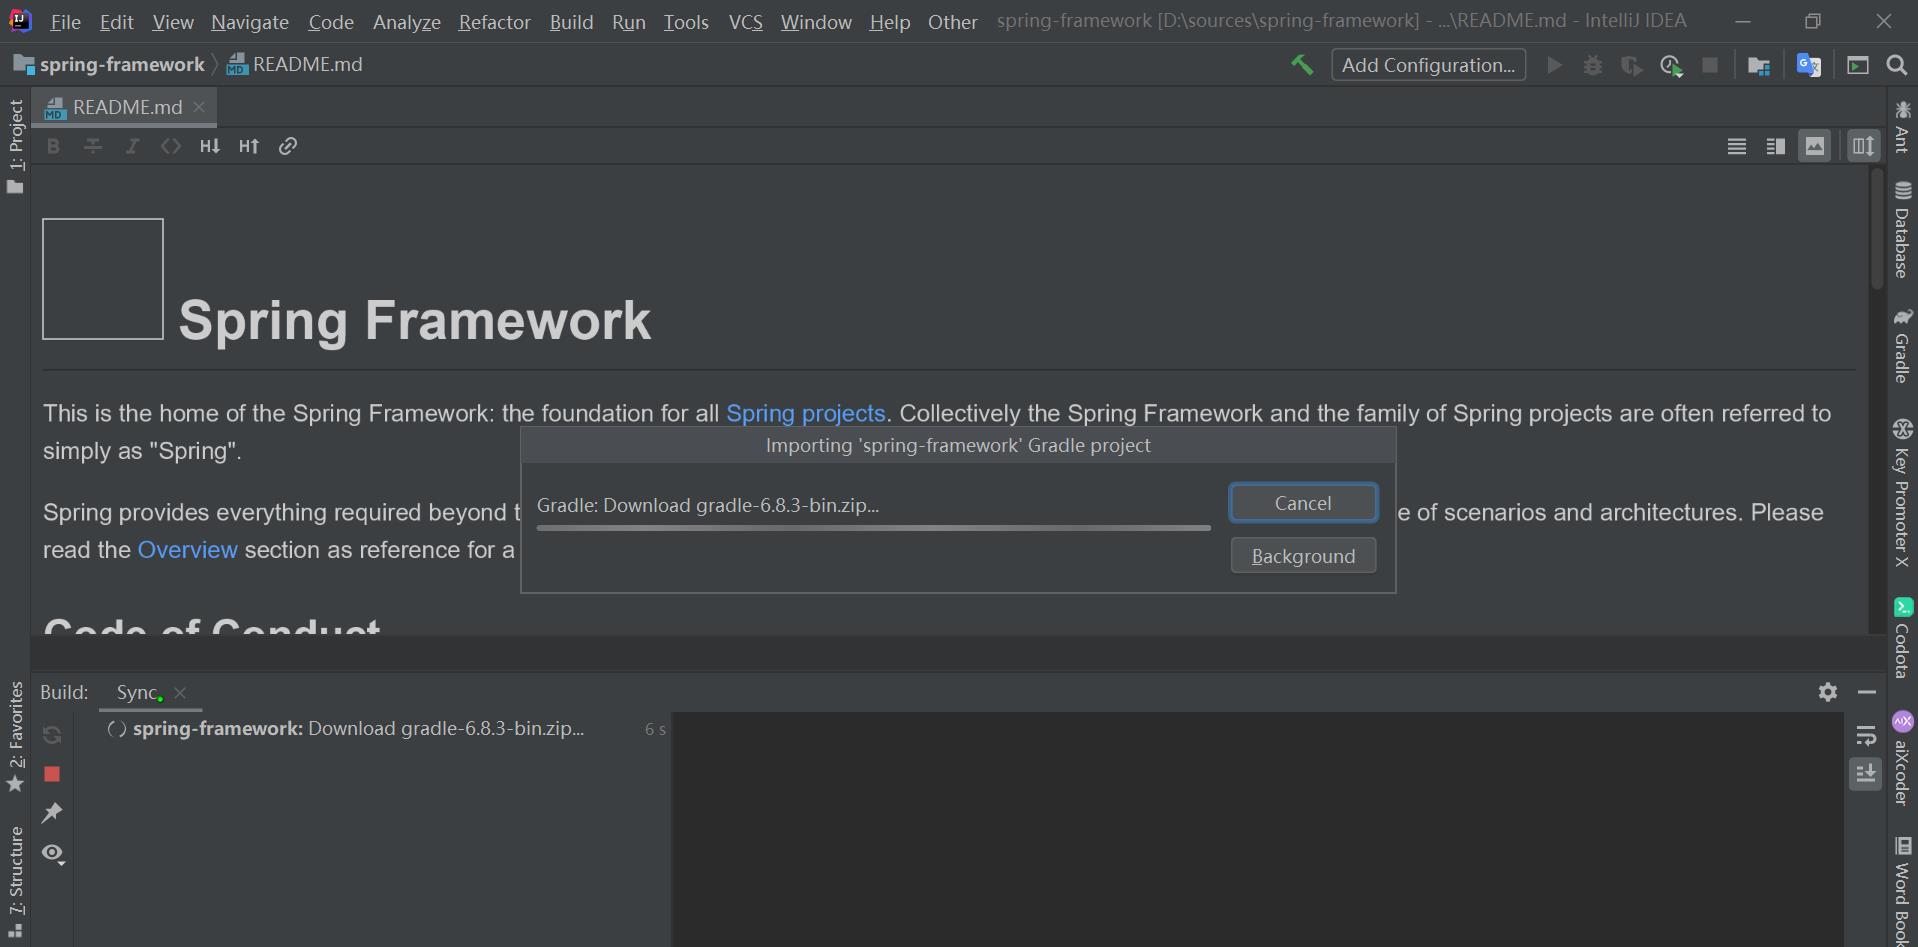Toggle auto-scroll preview button
This screenshot has width=1918, height=947.
coord(1863,146)
